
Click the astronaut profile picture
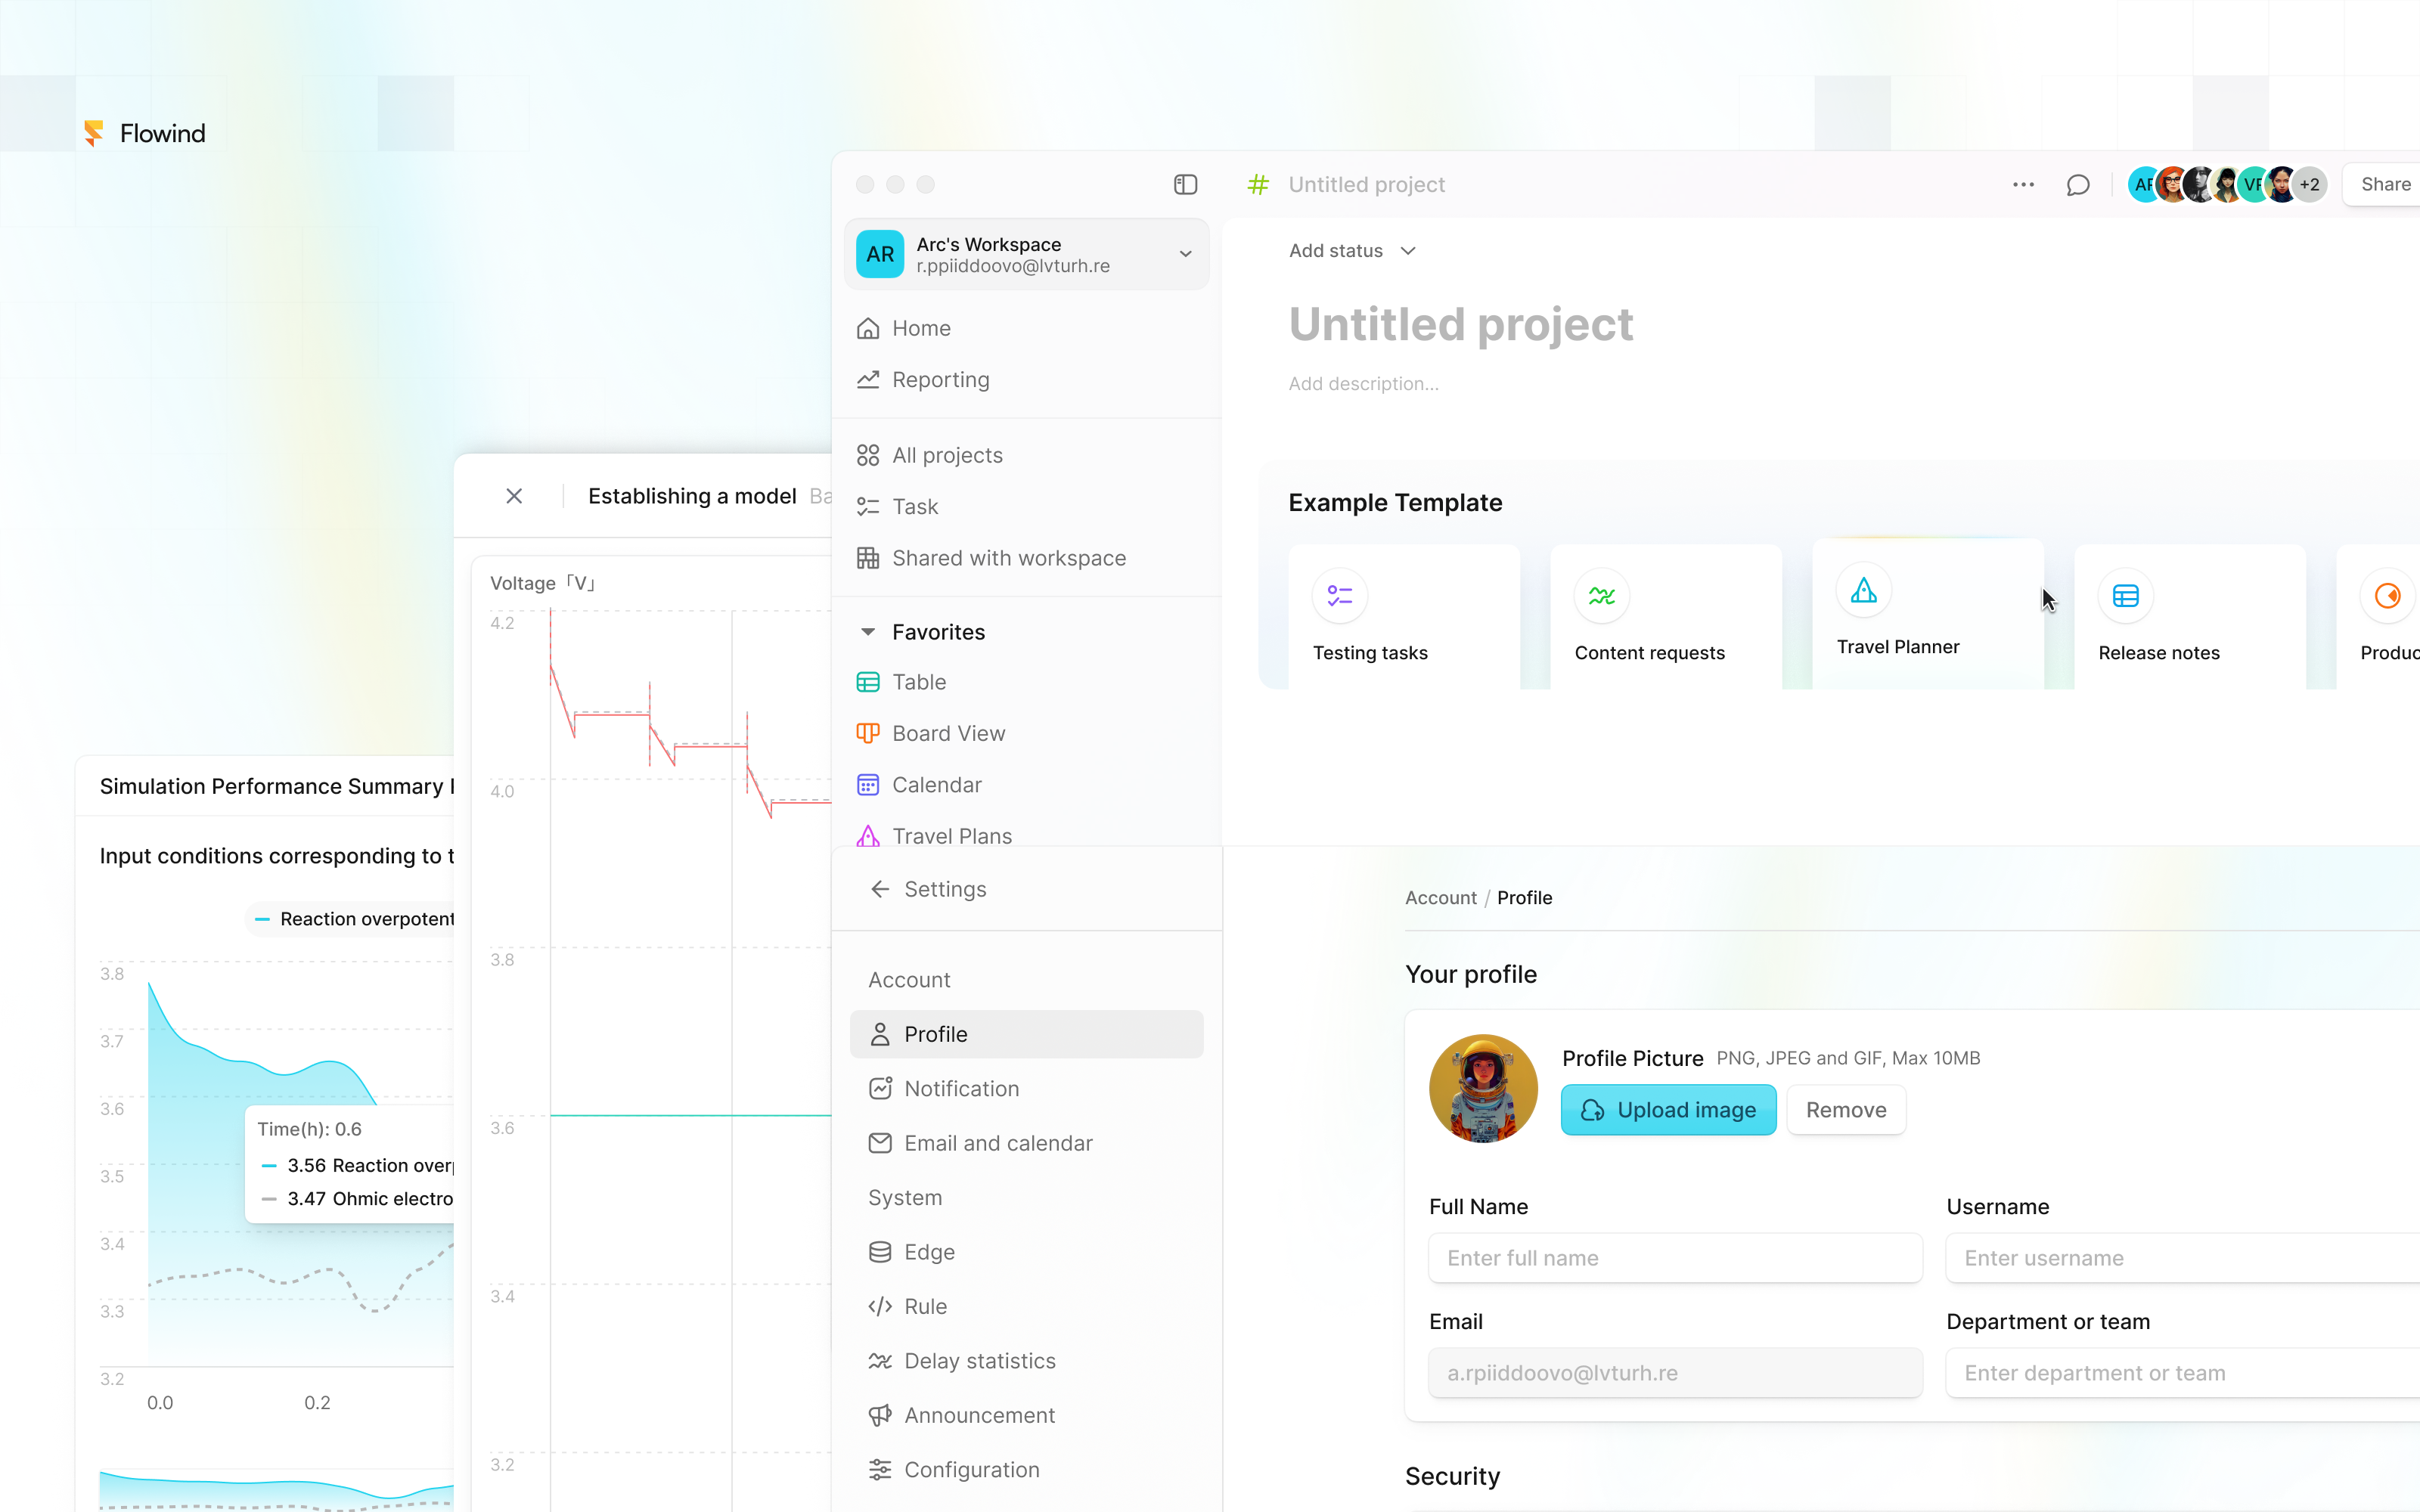coord(1483,1088)
